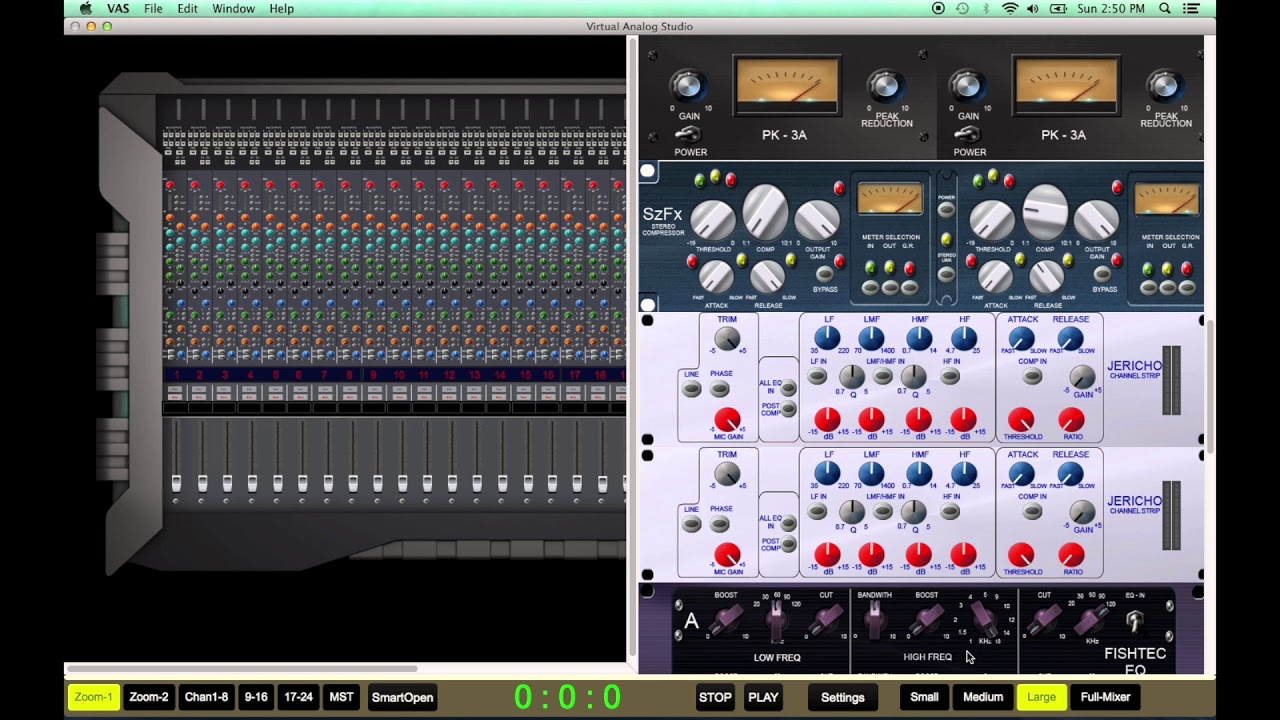
Task: Toggle Comp In on the upper Jericho strip
Action: [1032, 376]
